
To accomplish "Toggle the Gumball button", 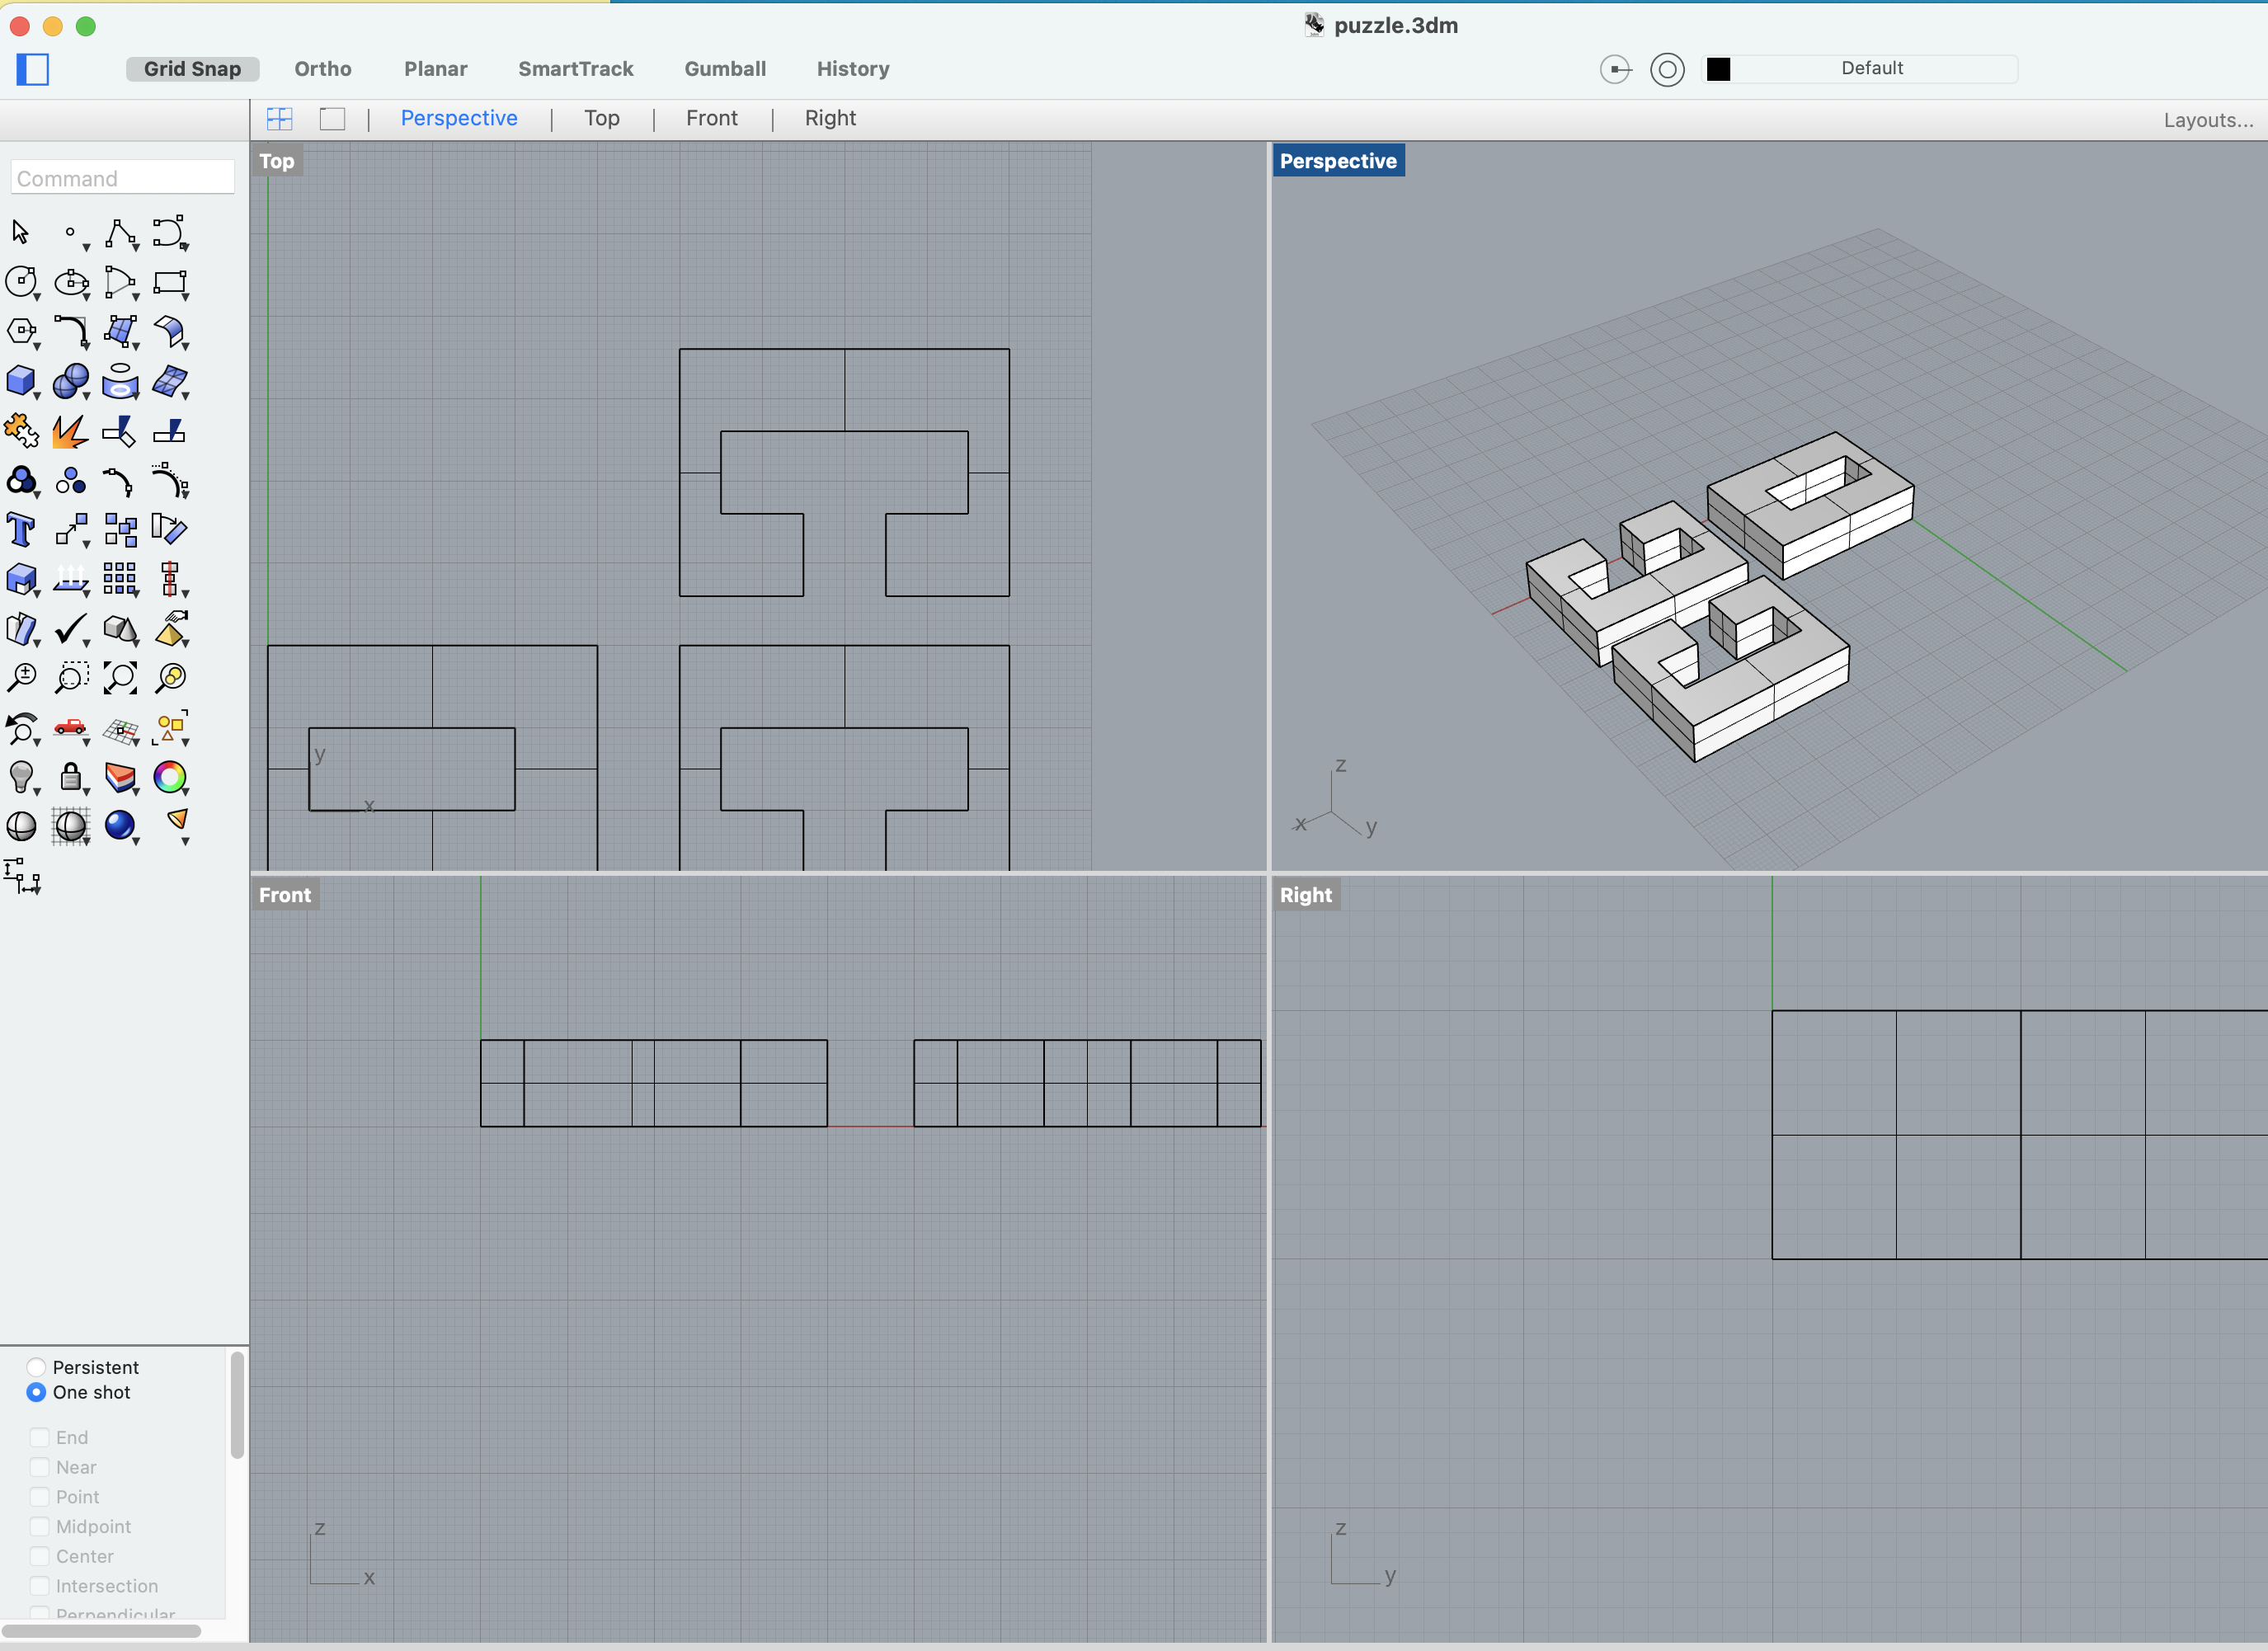I will pos(724,69).
